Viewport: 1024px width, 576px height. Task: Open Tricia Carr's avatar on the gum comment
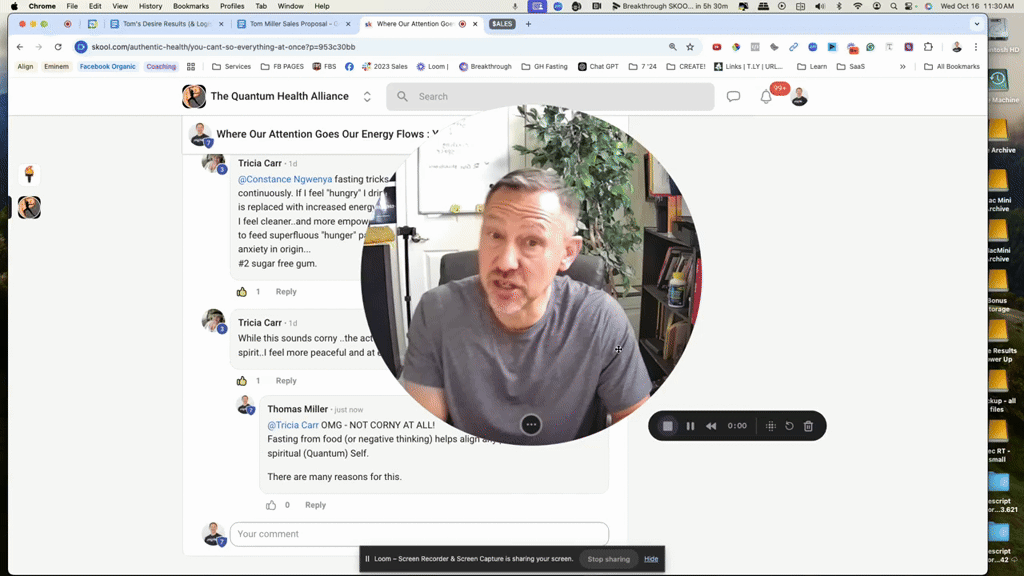pos(213,163)
